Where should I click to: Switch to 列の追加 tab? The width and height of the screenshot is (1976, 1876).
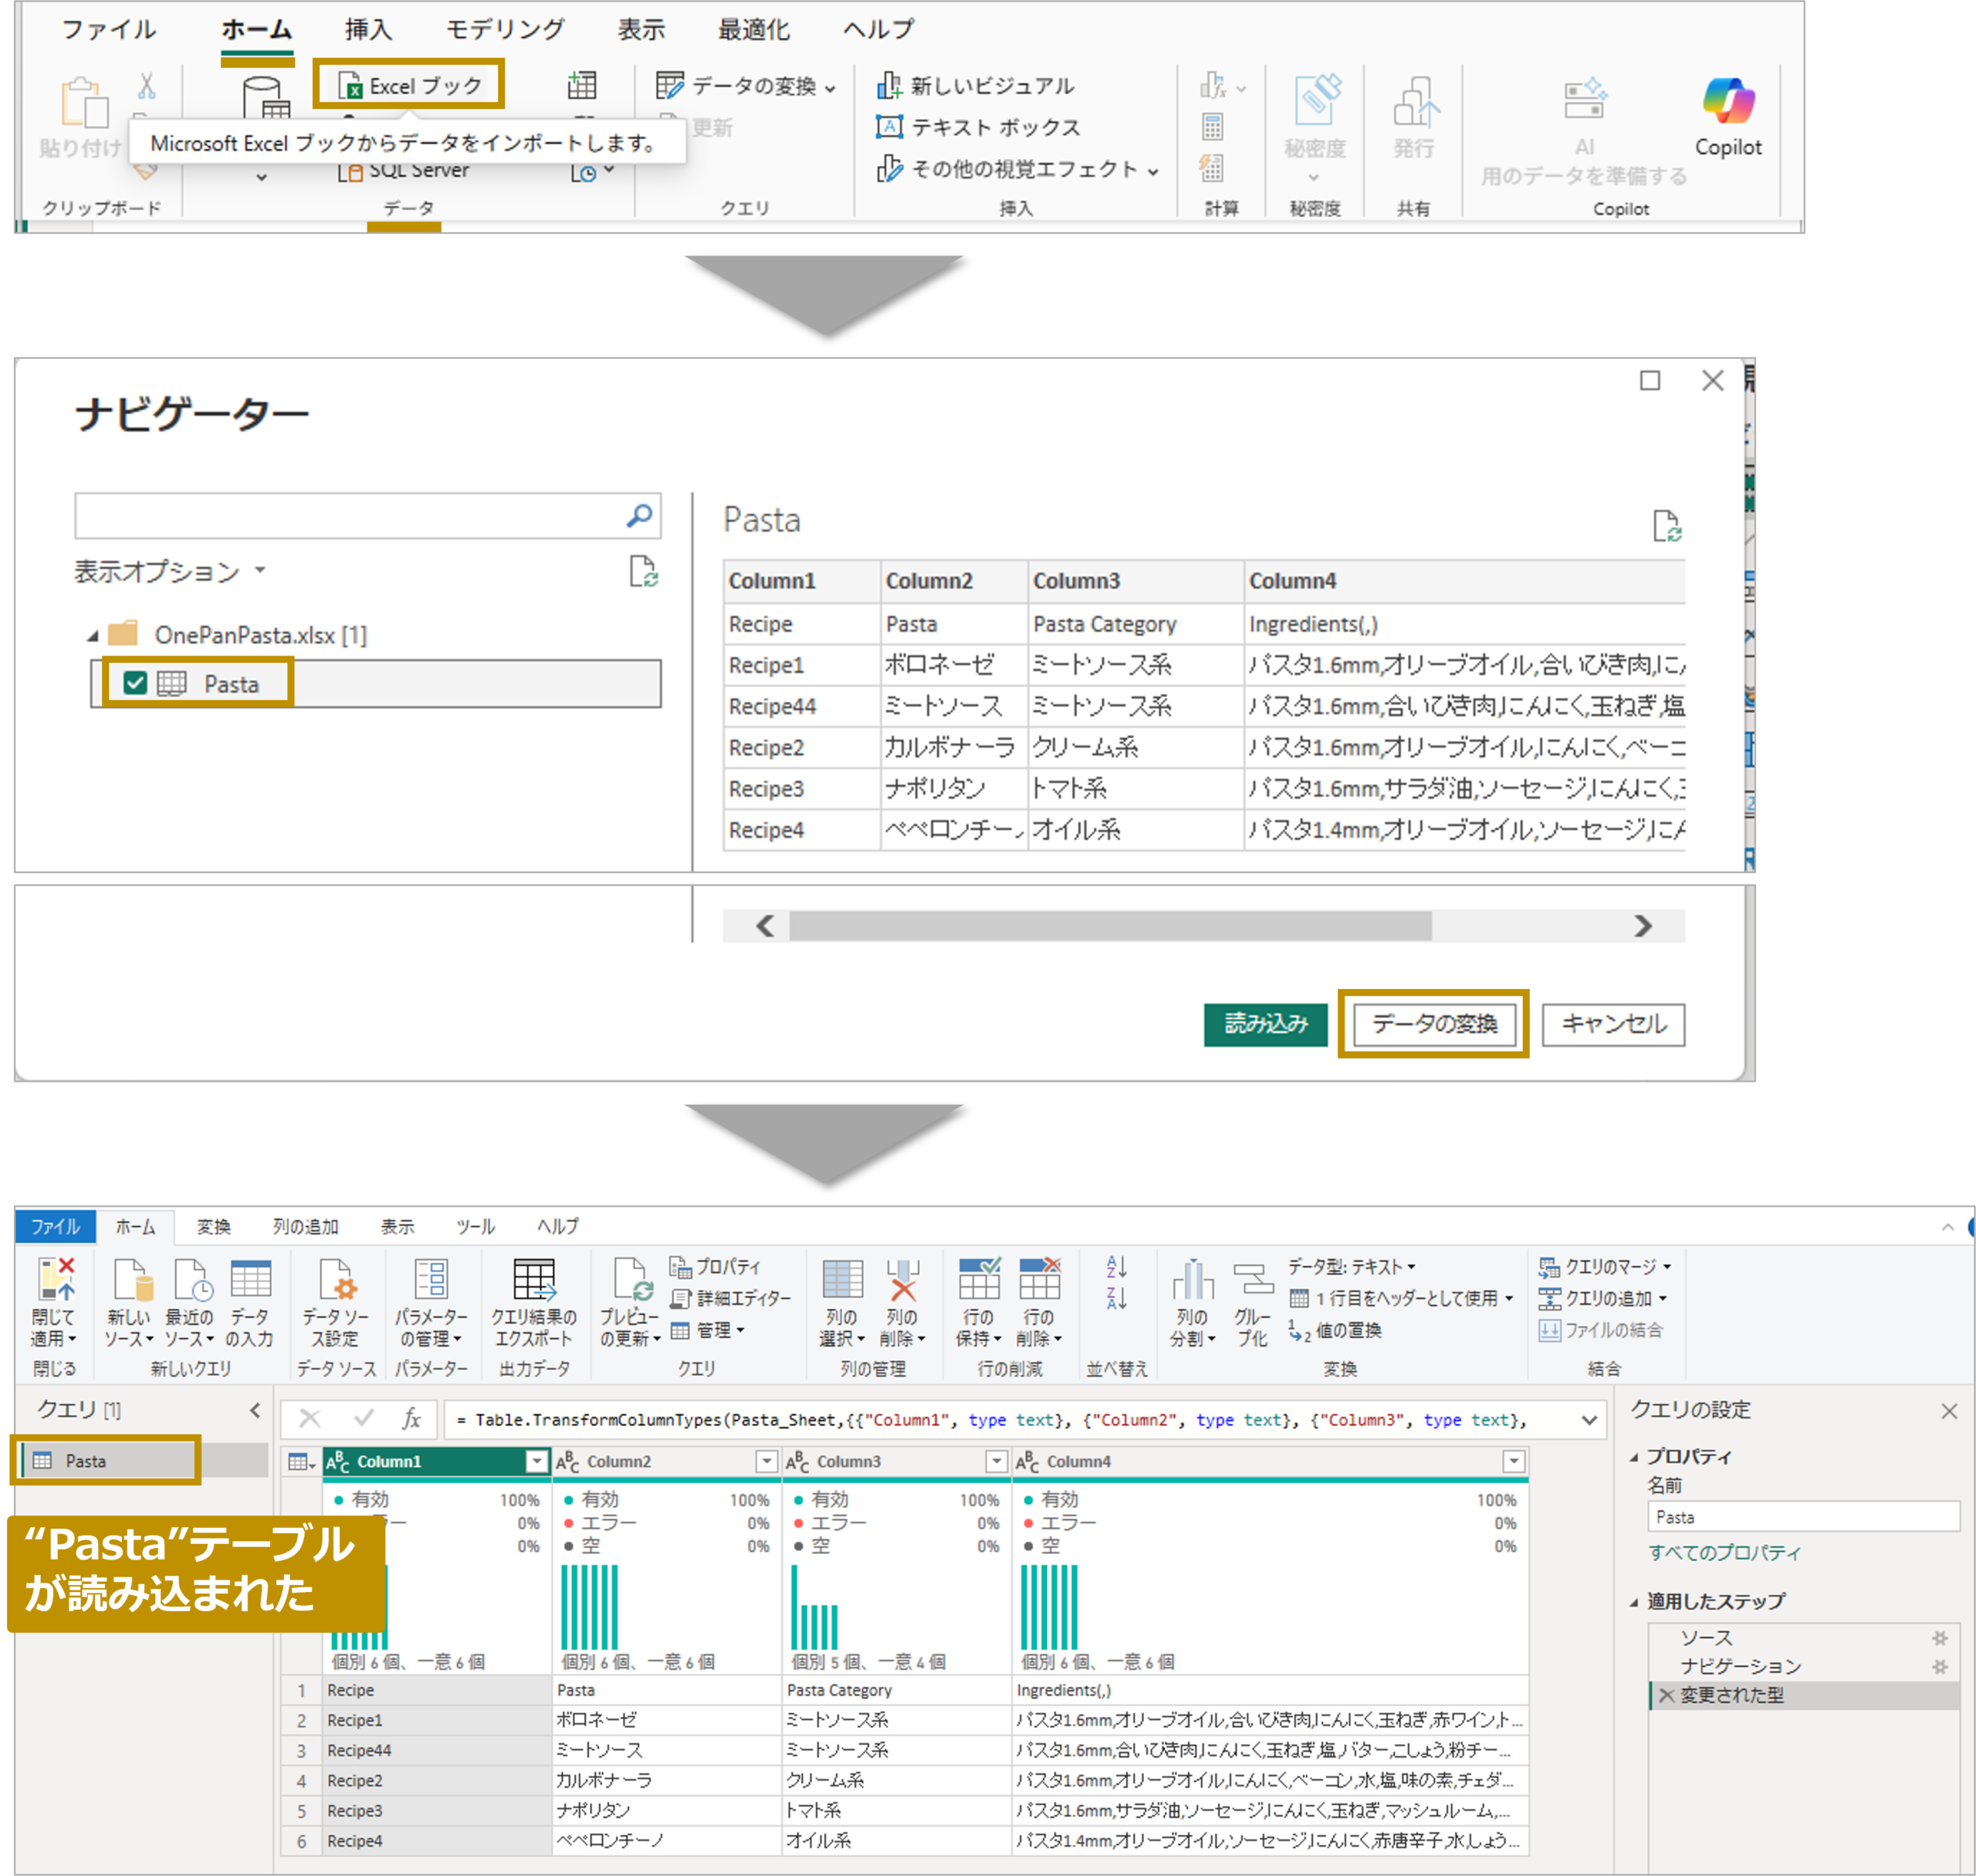(305, 1226)
